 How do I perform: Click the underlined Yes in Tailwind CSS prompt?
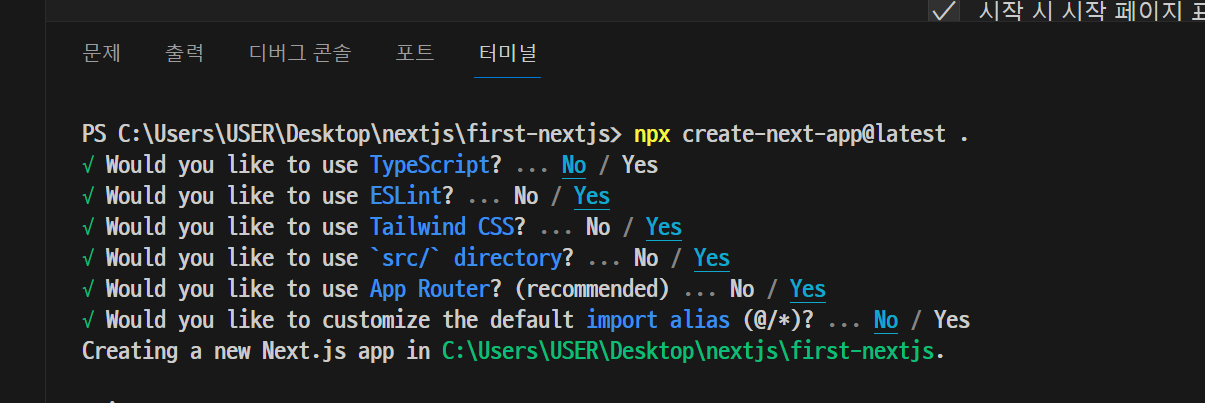point(664,226)
